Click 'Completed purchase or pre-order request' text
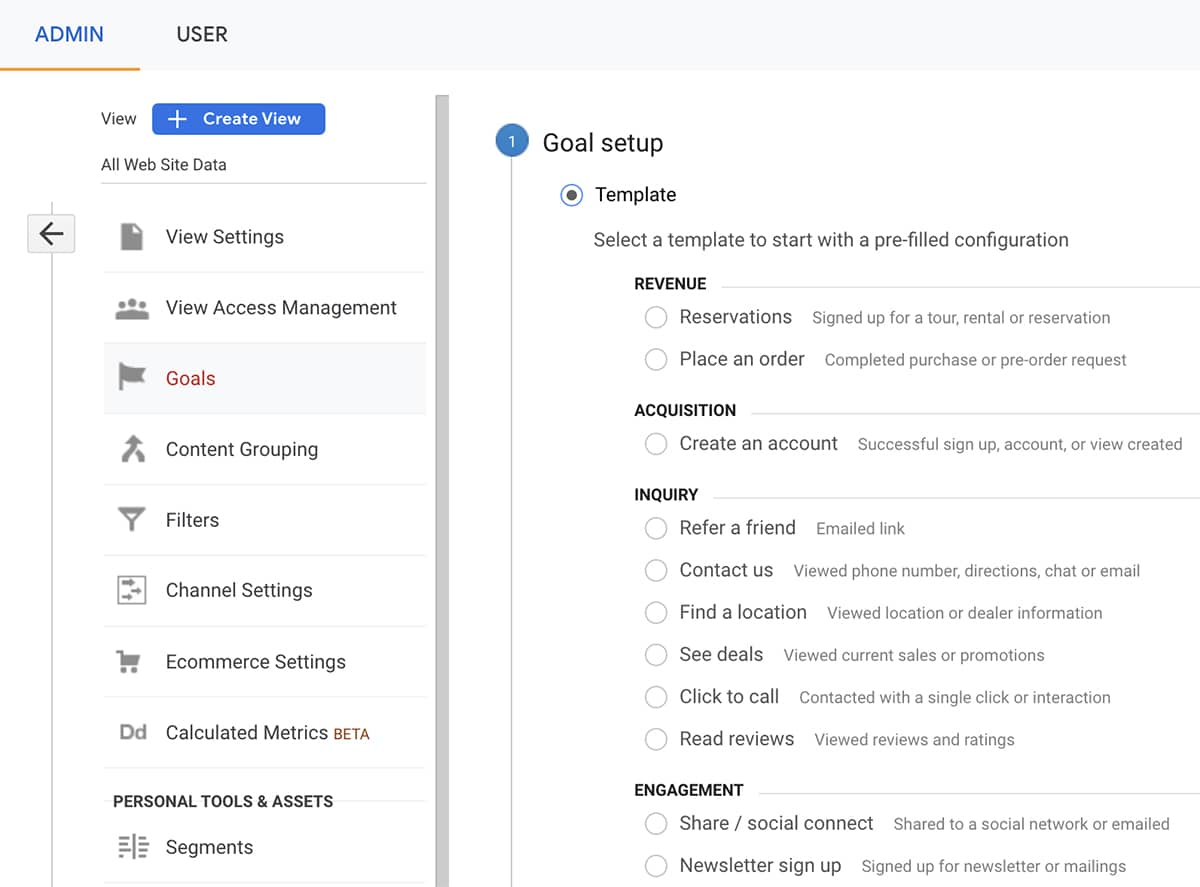This screenshot has width=1200, height=887. pyautogui.click(x=975, y=360)
